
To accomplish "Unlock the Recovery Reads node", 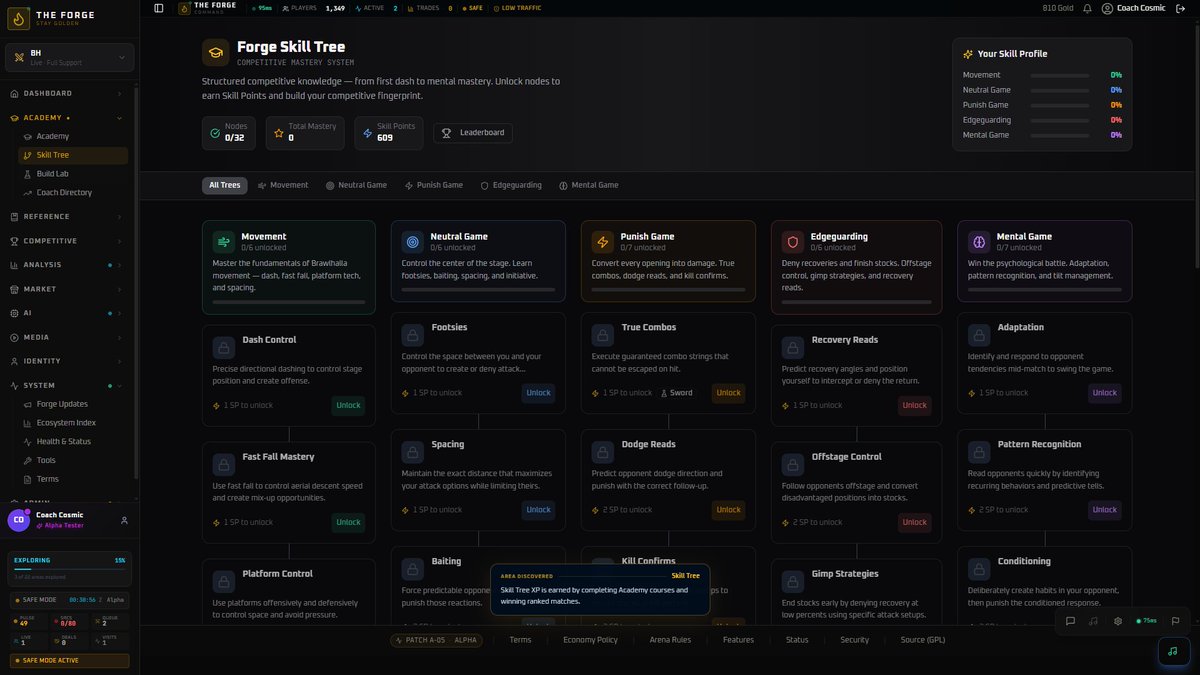I will coord(914,405).
